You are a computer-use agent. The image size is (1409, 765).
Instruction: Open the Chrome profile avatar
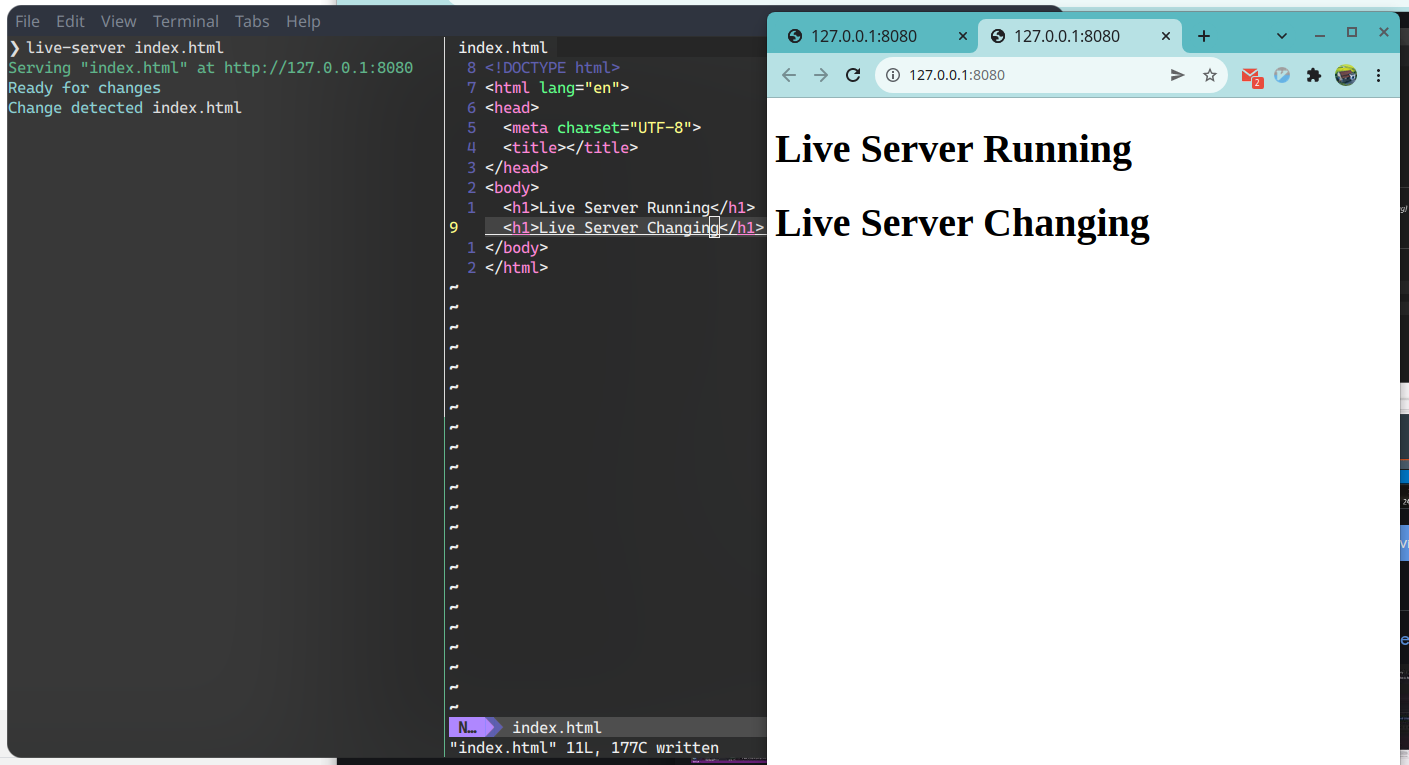[x=1345, y=75]
